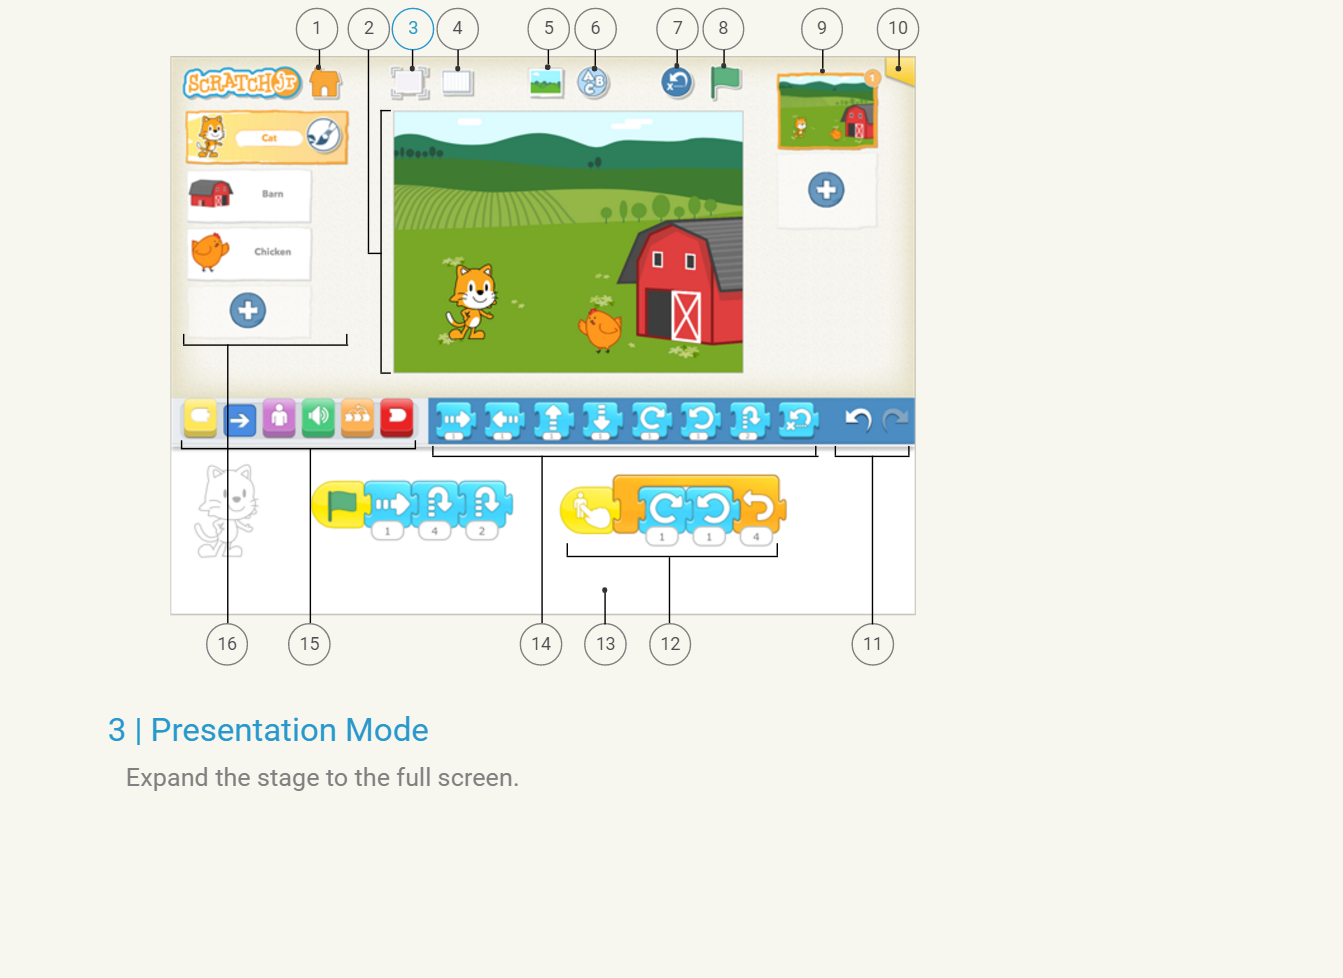1343x978 pixels.
Task: Click the "3 | Presentation Mode" heading
Action: tap(268, 730)
